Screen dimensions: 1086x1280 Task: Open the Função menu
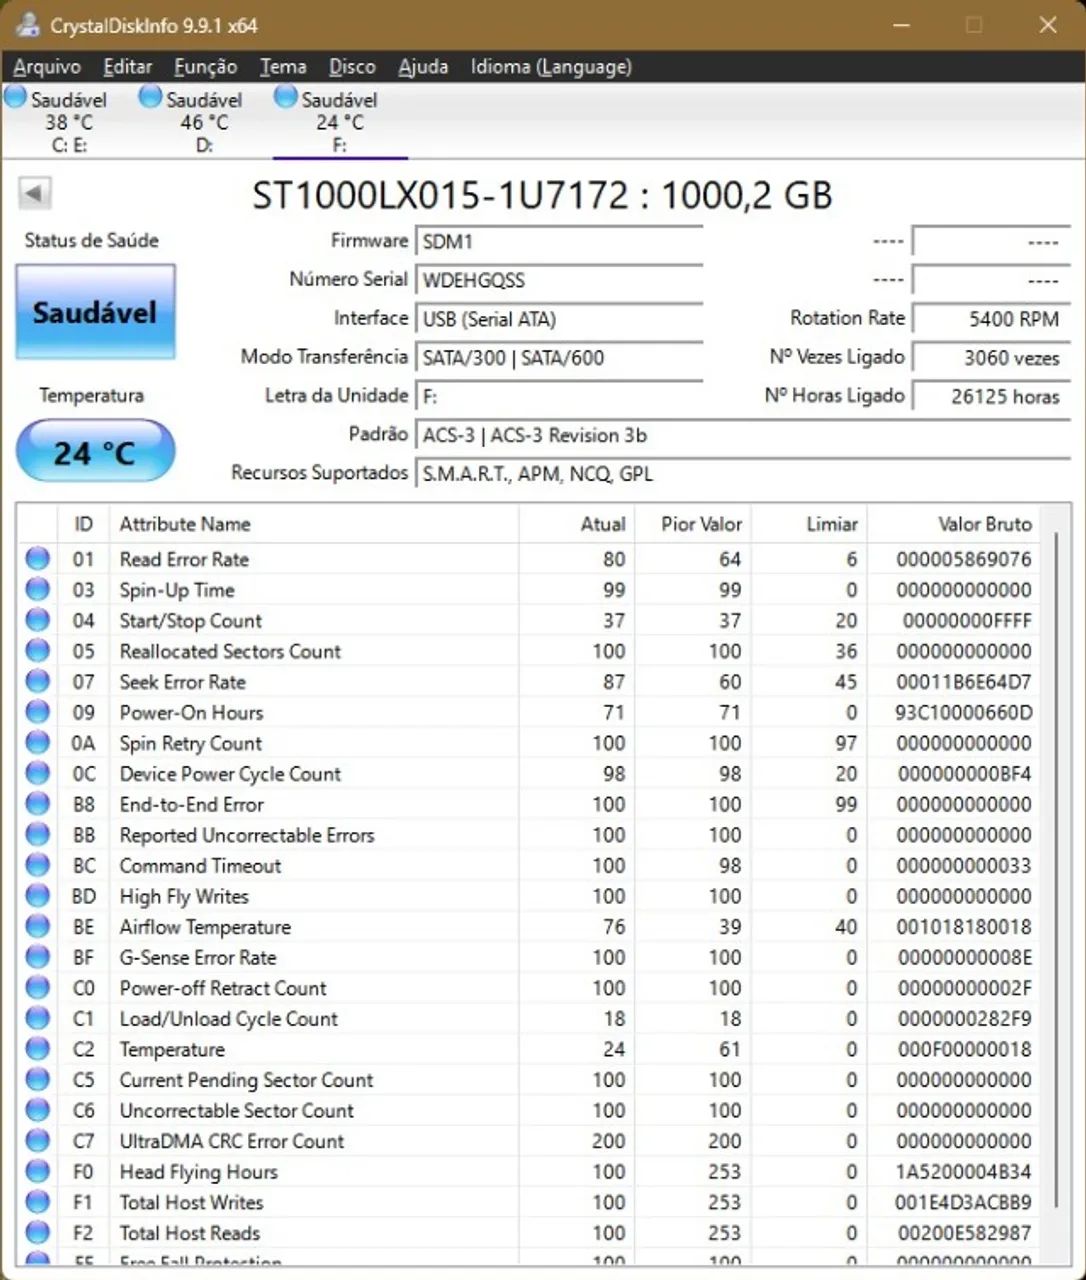[205, 67]
